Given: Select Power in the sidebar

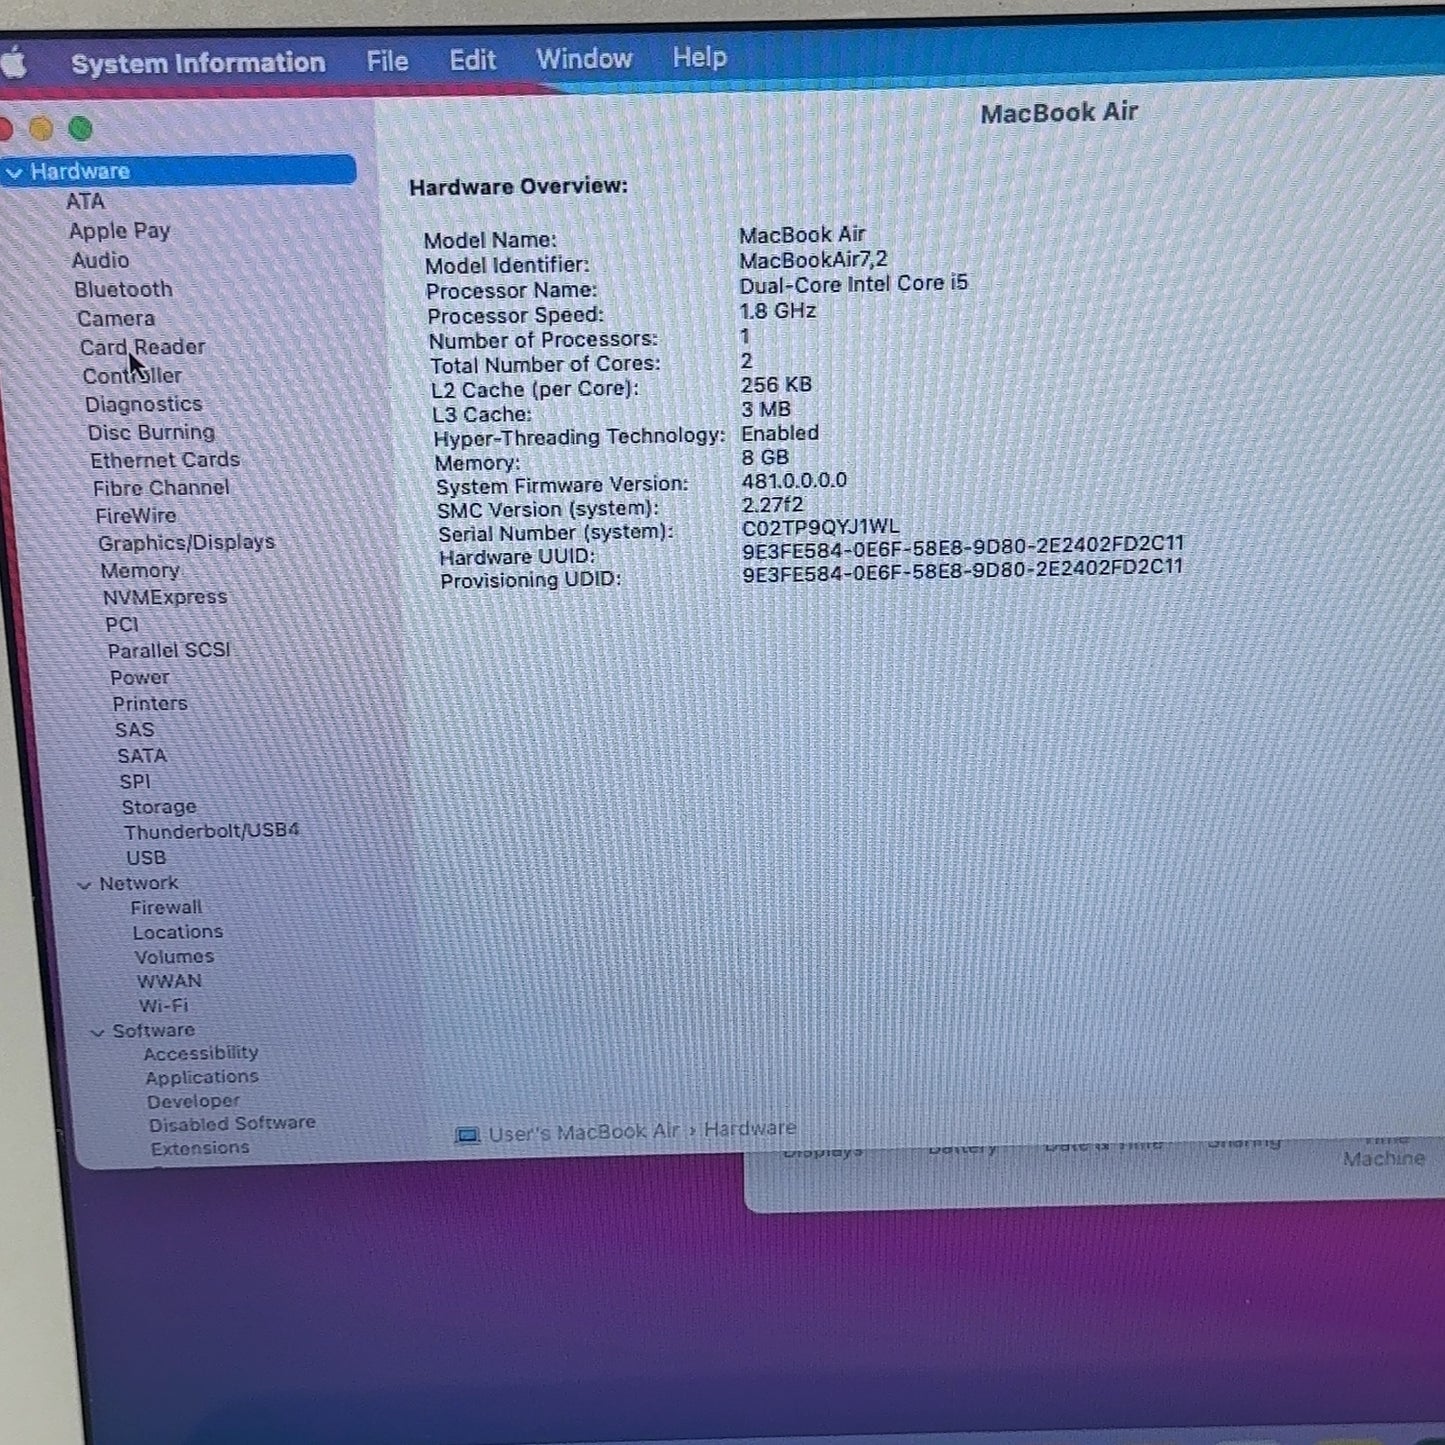Looking at the screenshot, I should (140, 677).
